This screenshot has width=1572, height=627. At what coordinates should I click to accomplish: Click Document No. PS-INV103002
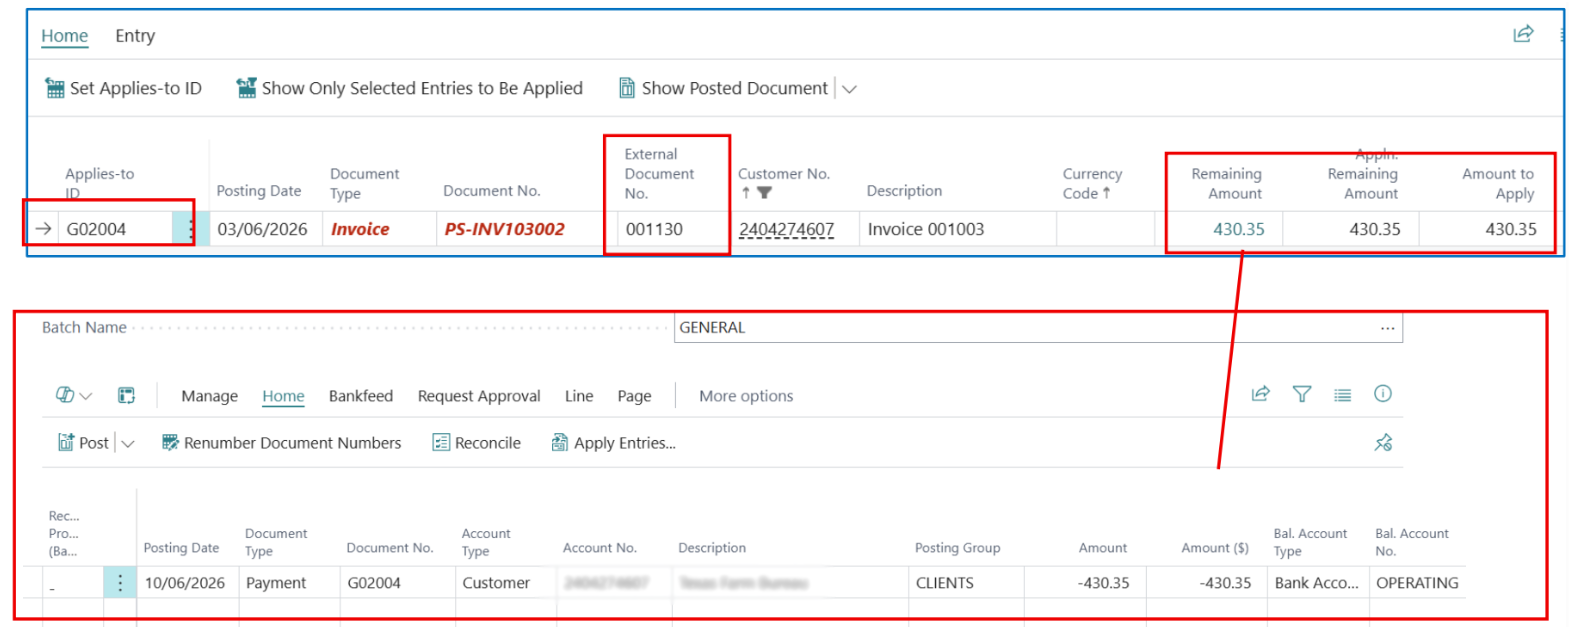(504, 229)
